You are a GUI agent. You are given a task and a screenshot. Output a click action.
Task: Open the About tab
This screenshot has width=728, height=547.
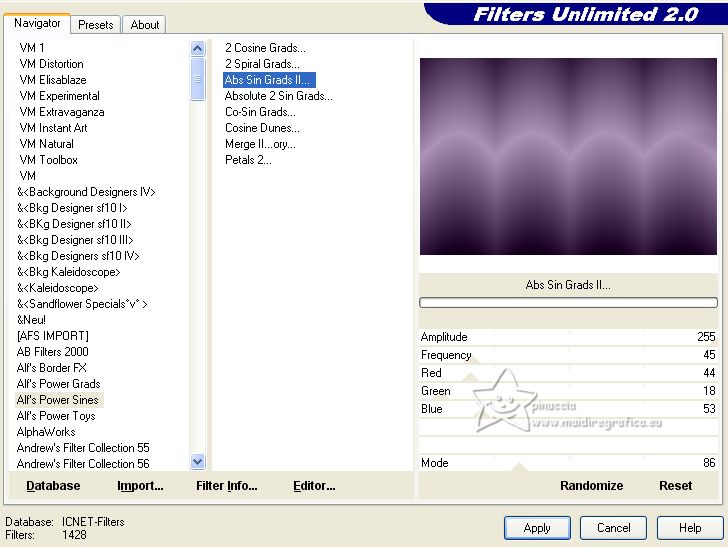coord(144,25)
